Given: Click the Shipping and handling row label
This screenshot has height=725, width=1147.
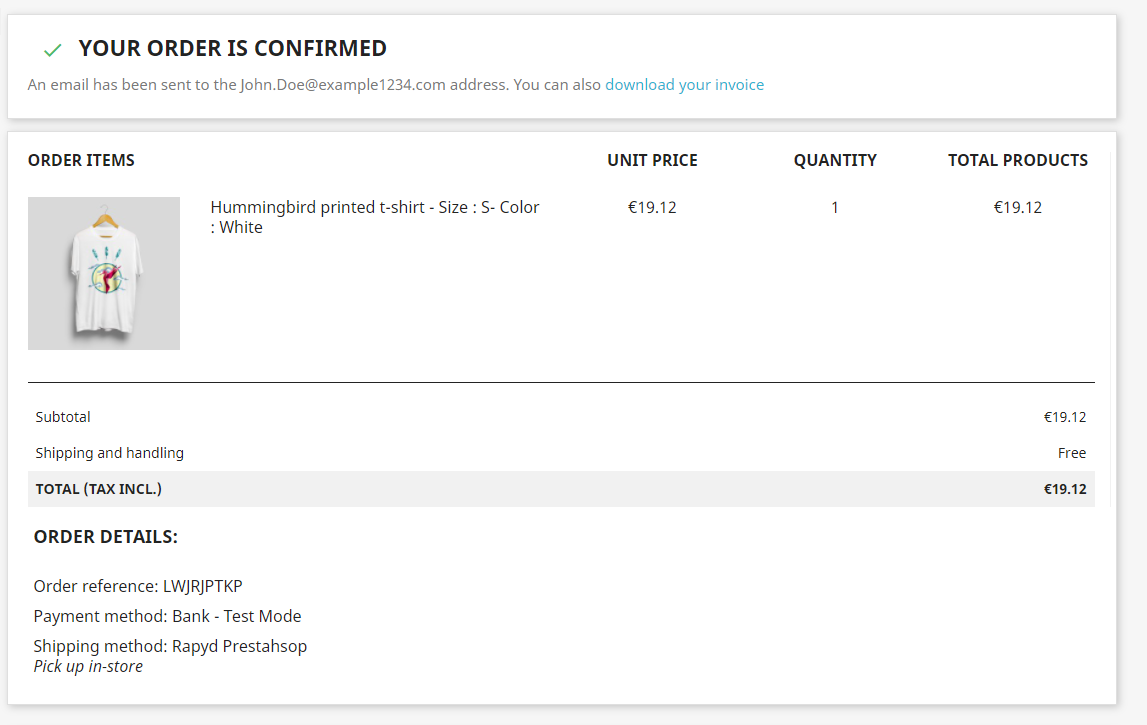Looking at the screenshot, I should 110,453.
